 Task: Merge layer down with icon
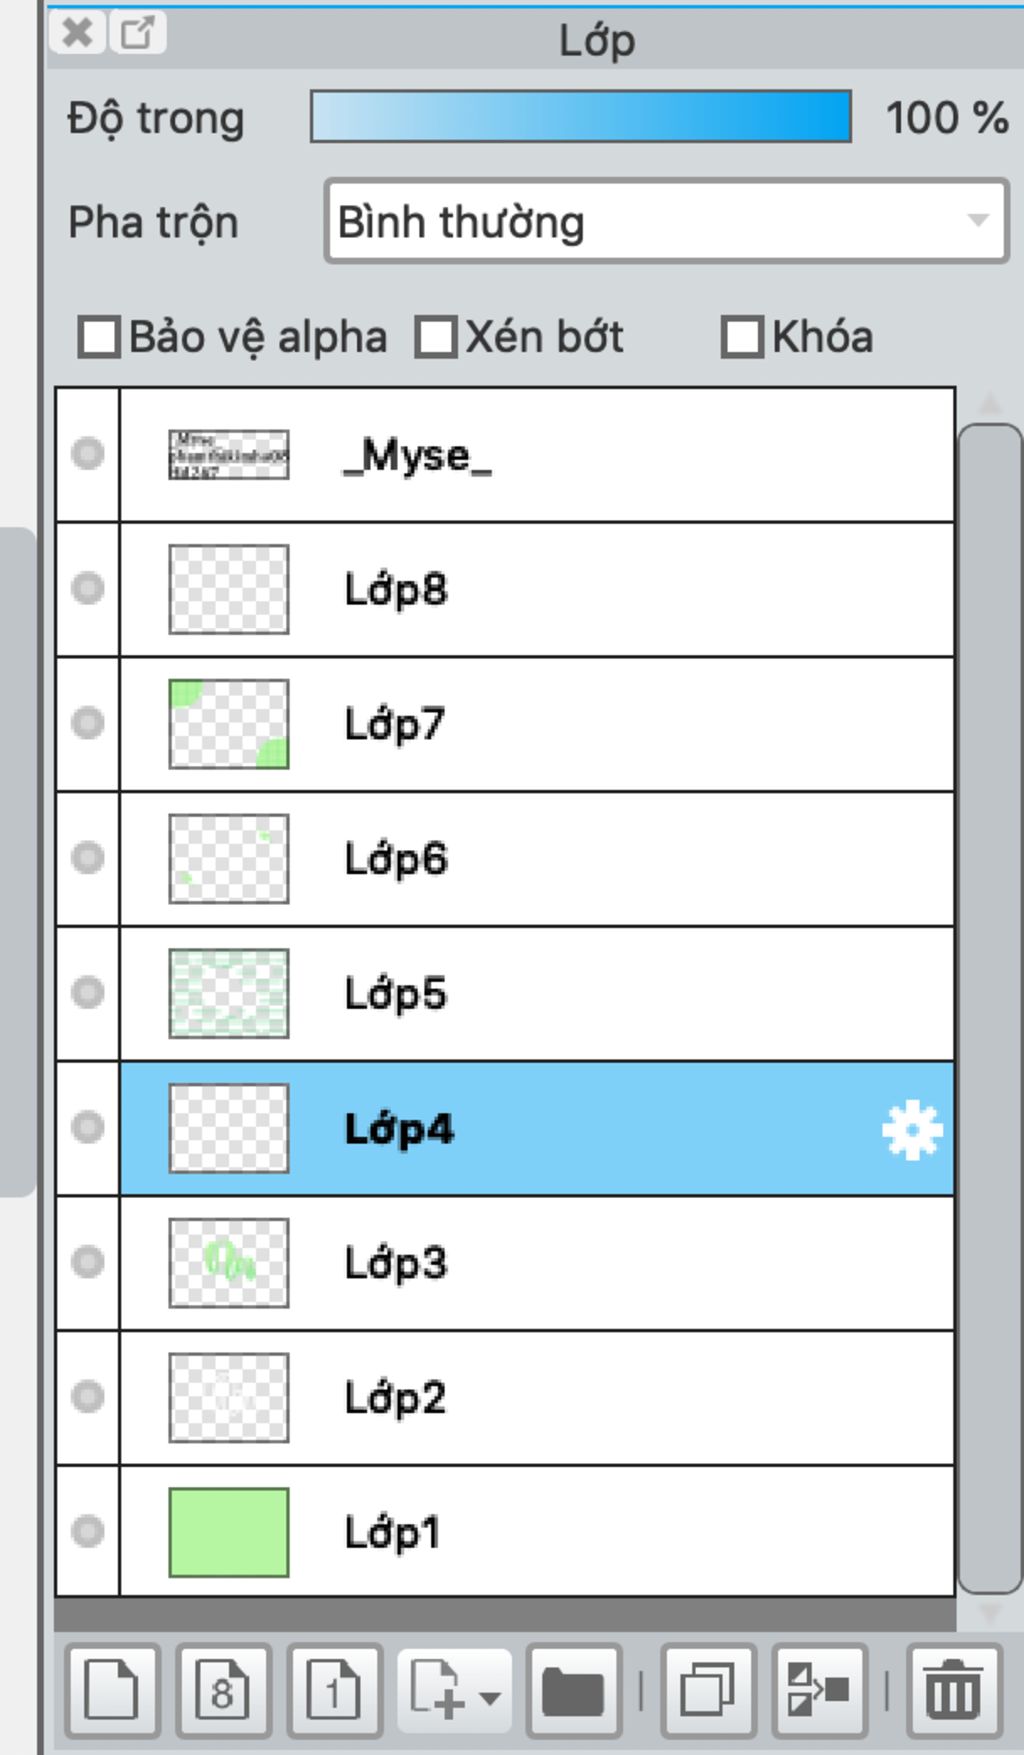[818, 1690]
